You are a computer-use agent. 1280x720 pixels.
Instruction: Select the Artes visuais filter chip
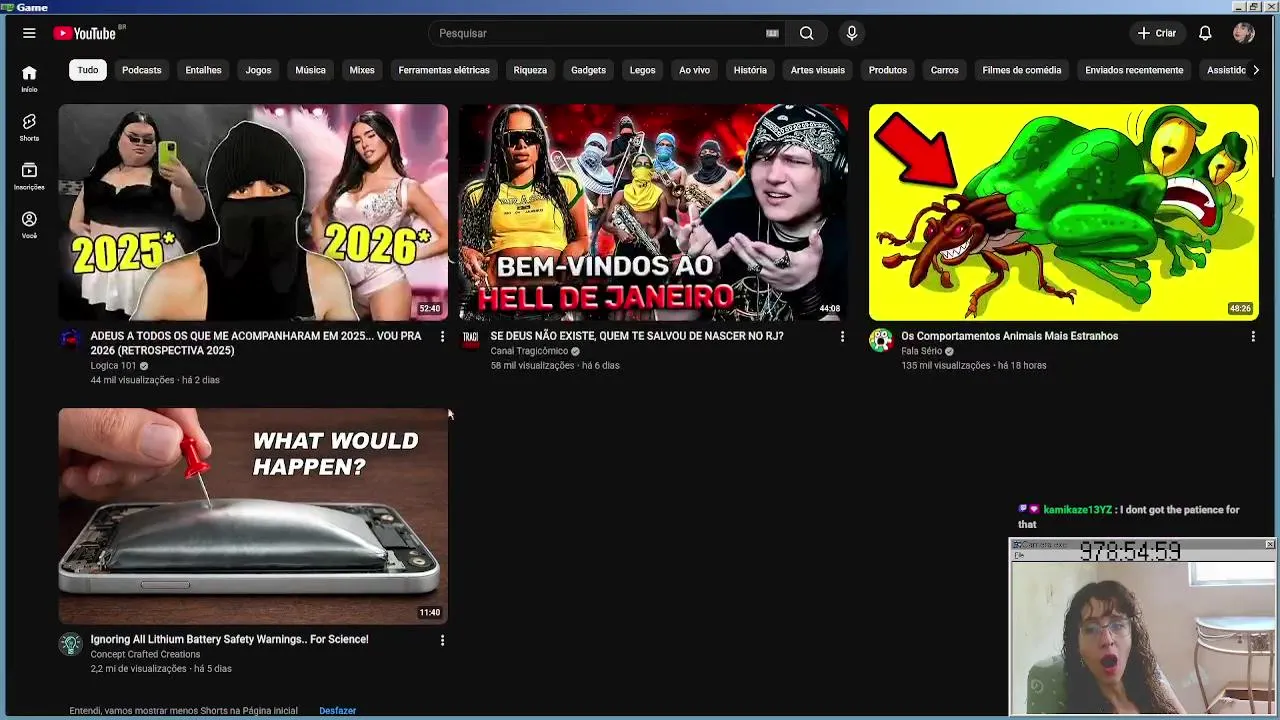(818, 70)
